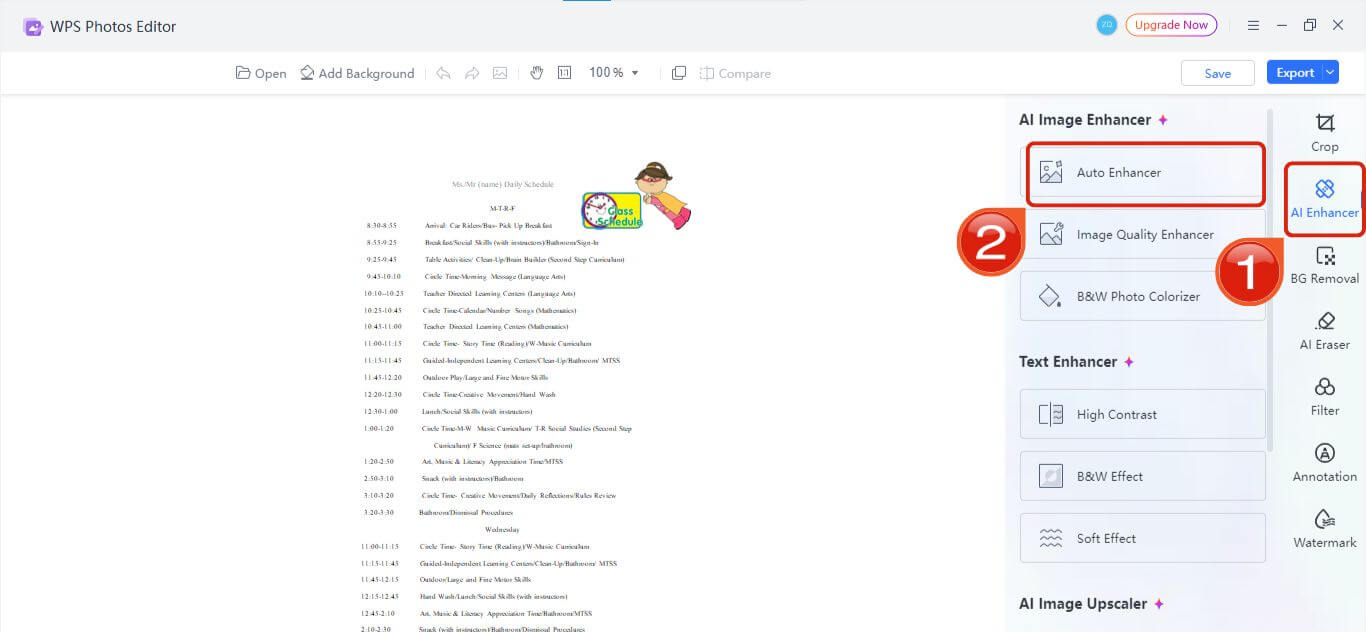Open the hamburger main menu
Viewport: 1366px width, 632px height.
[1253, 26]
